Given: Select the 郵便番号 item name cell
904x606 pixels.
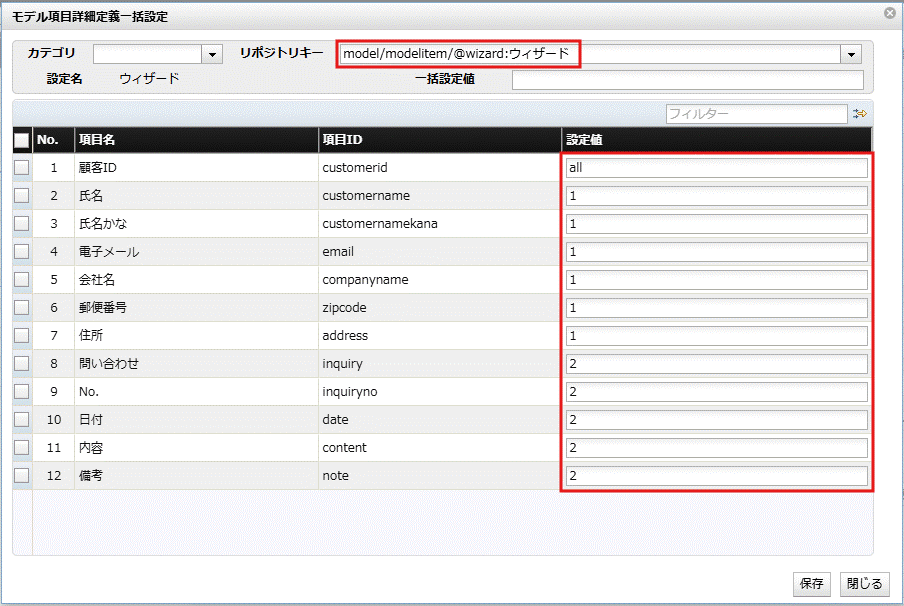Looking at the screenshot, I should click(196, 307).
